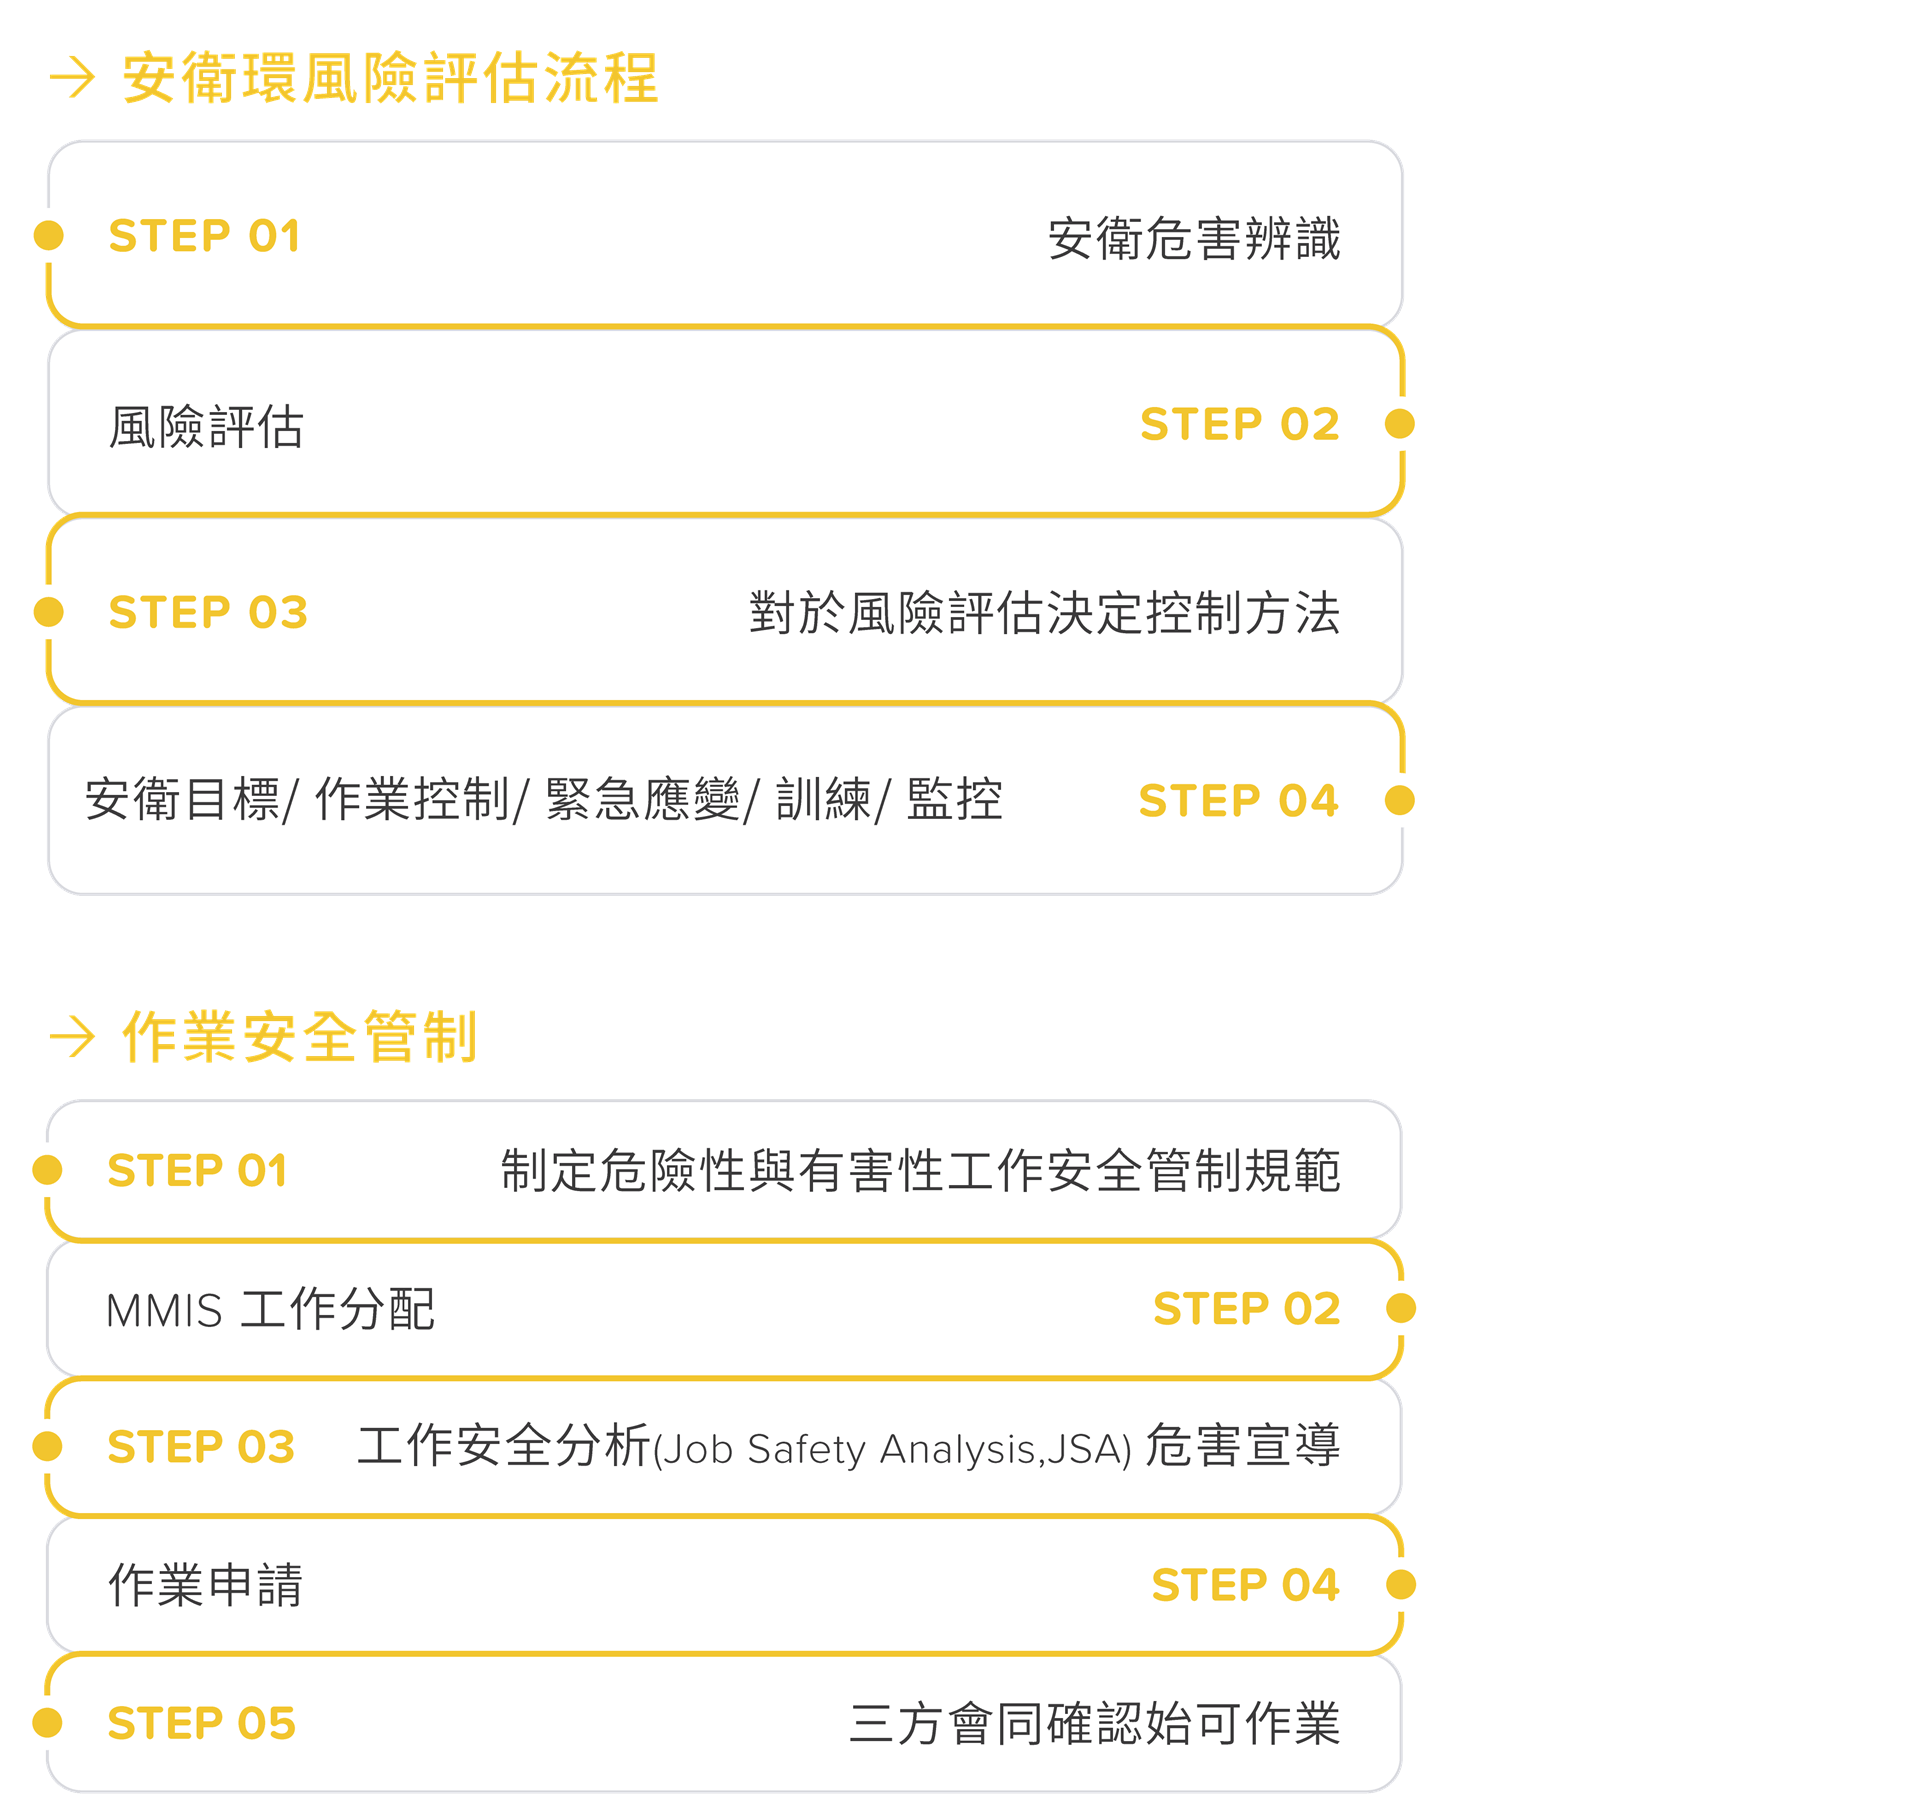Click the 風險評估 step text
Screen dimensions: 1920x1809
tap(206, 427)
